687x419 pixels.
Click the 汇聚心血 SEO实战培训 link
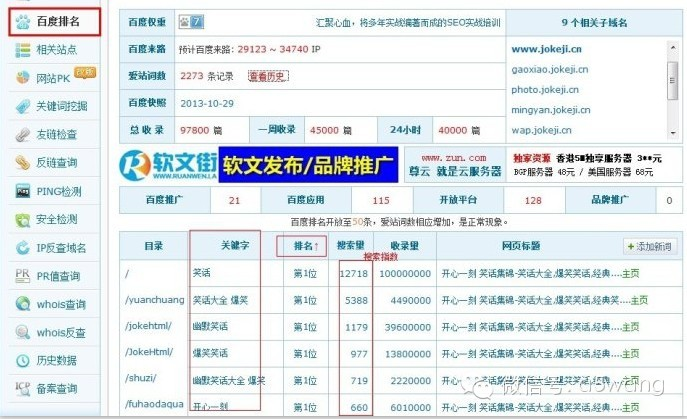tap(408, 22)
